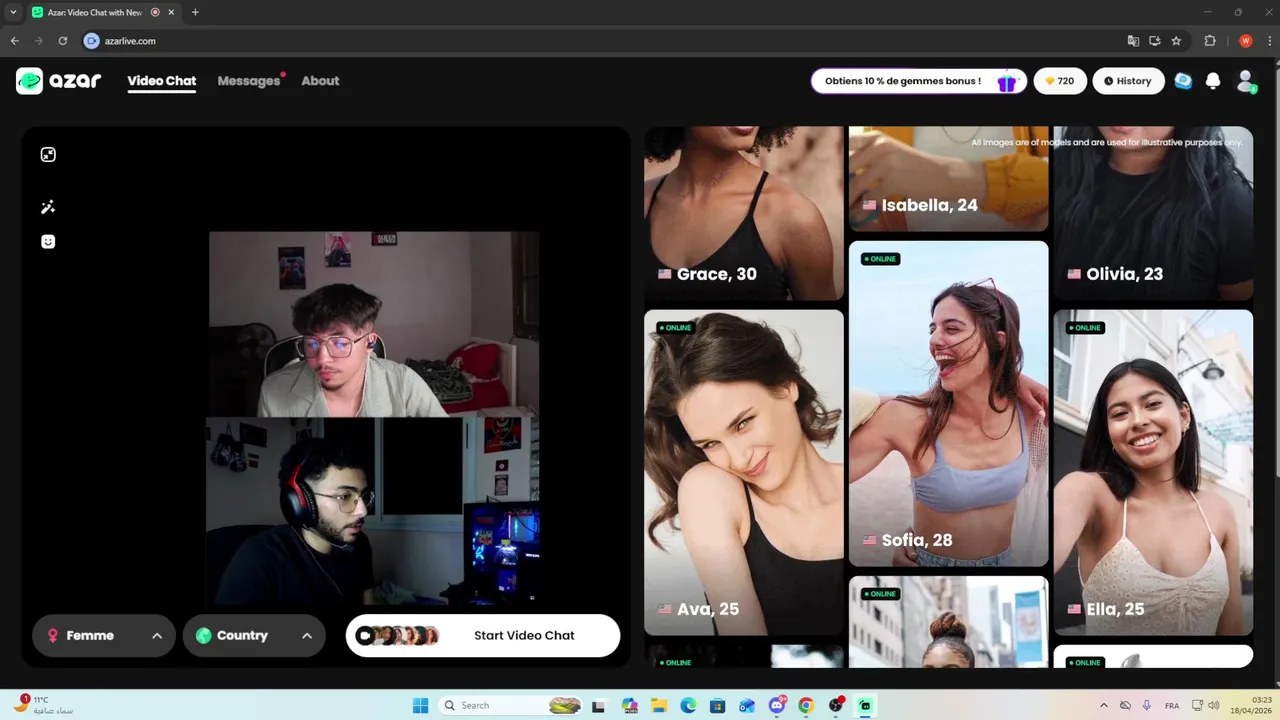The height and width of the screenshot is (720, 1280).
Task: Open Discord from the taskbar
Action: (x=777, y=705)
